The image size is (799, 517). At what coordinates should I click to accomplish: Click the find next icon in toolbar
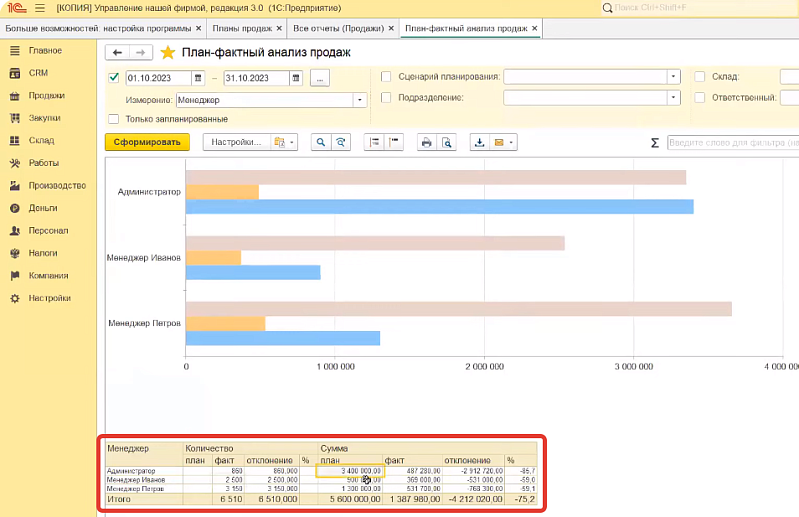(x=341, y=142)
